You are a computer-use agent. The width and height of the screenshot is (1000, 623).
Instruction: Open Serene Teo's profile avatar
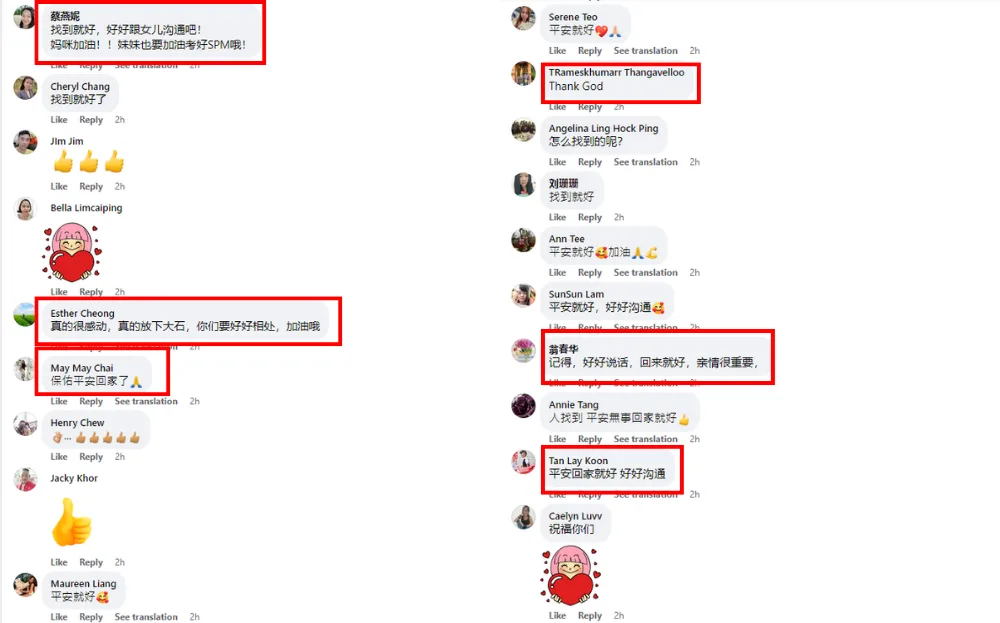click(523, 18)
